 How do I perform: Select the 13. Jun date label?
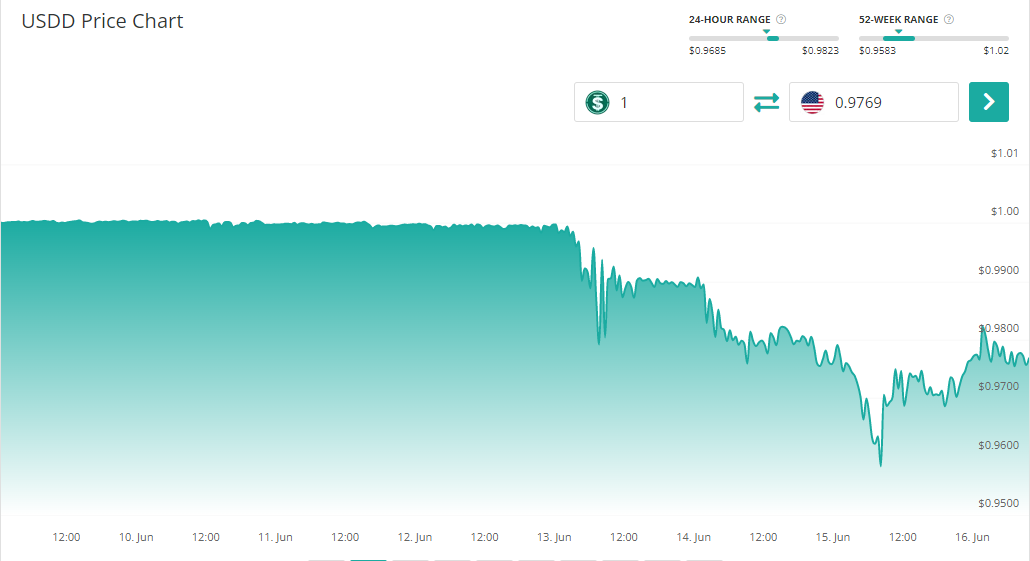click(553, 537)
